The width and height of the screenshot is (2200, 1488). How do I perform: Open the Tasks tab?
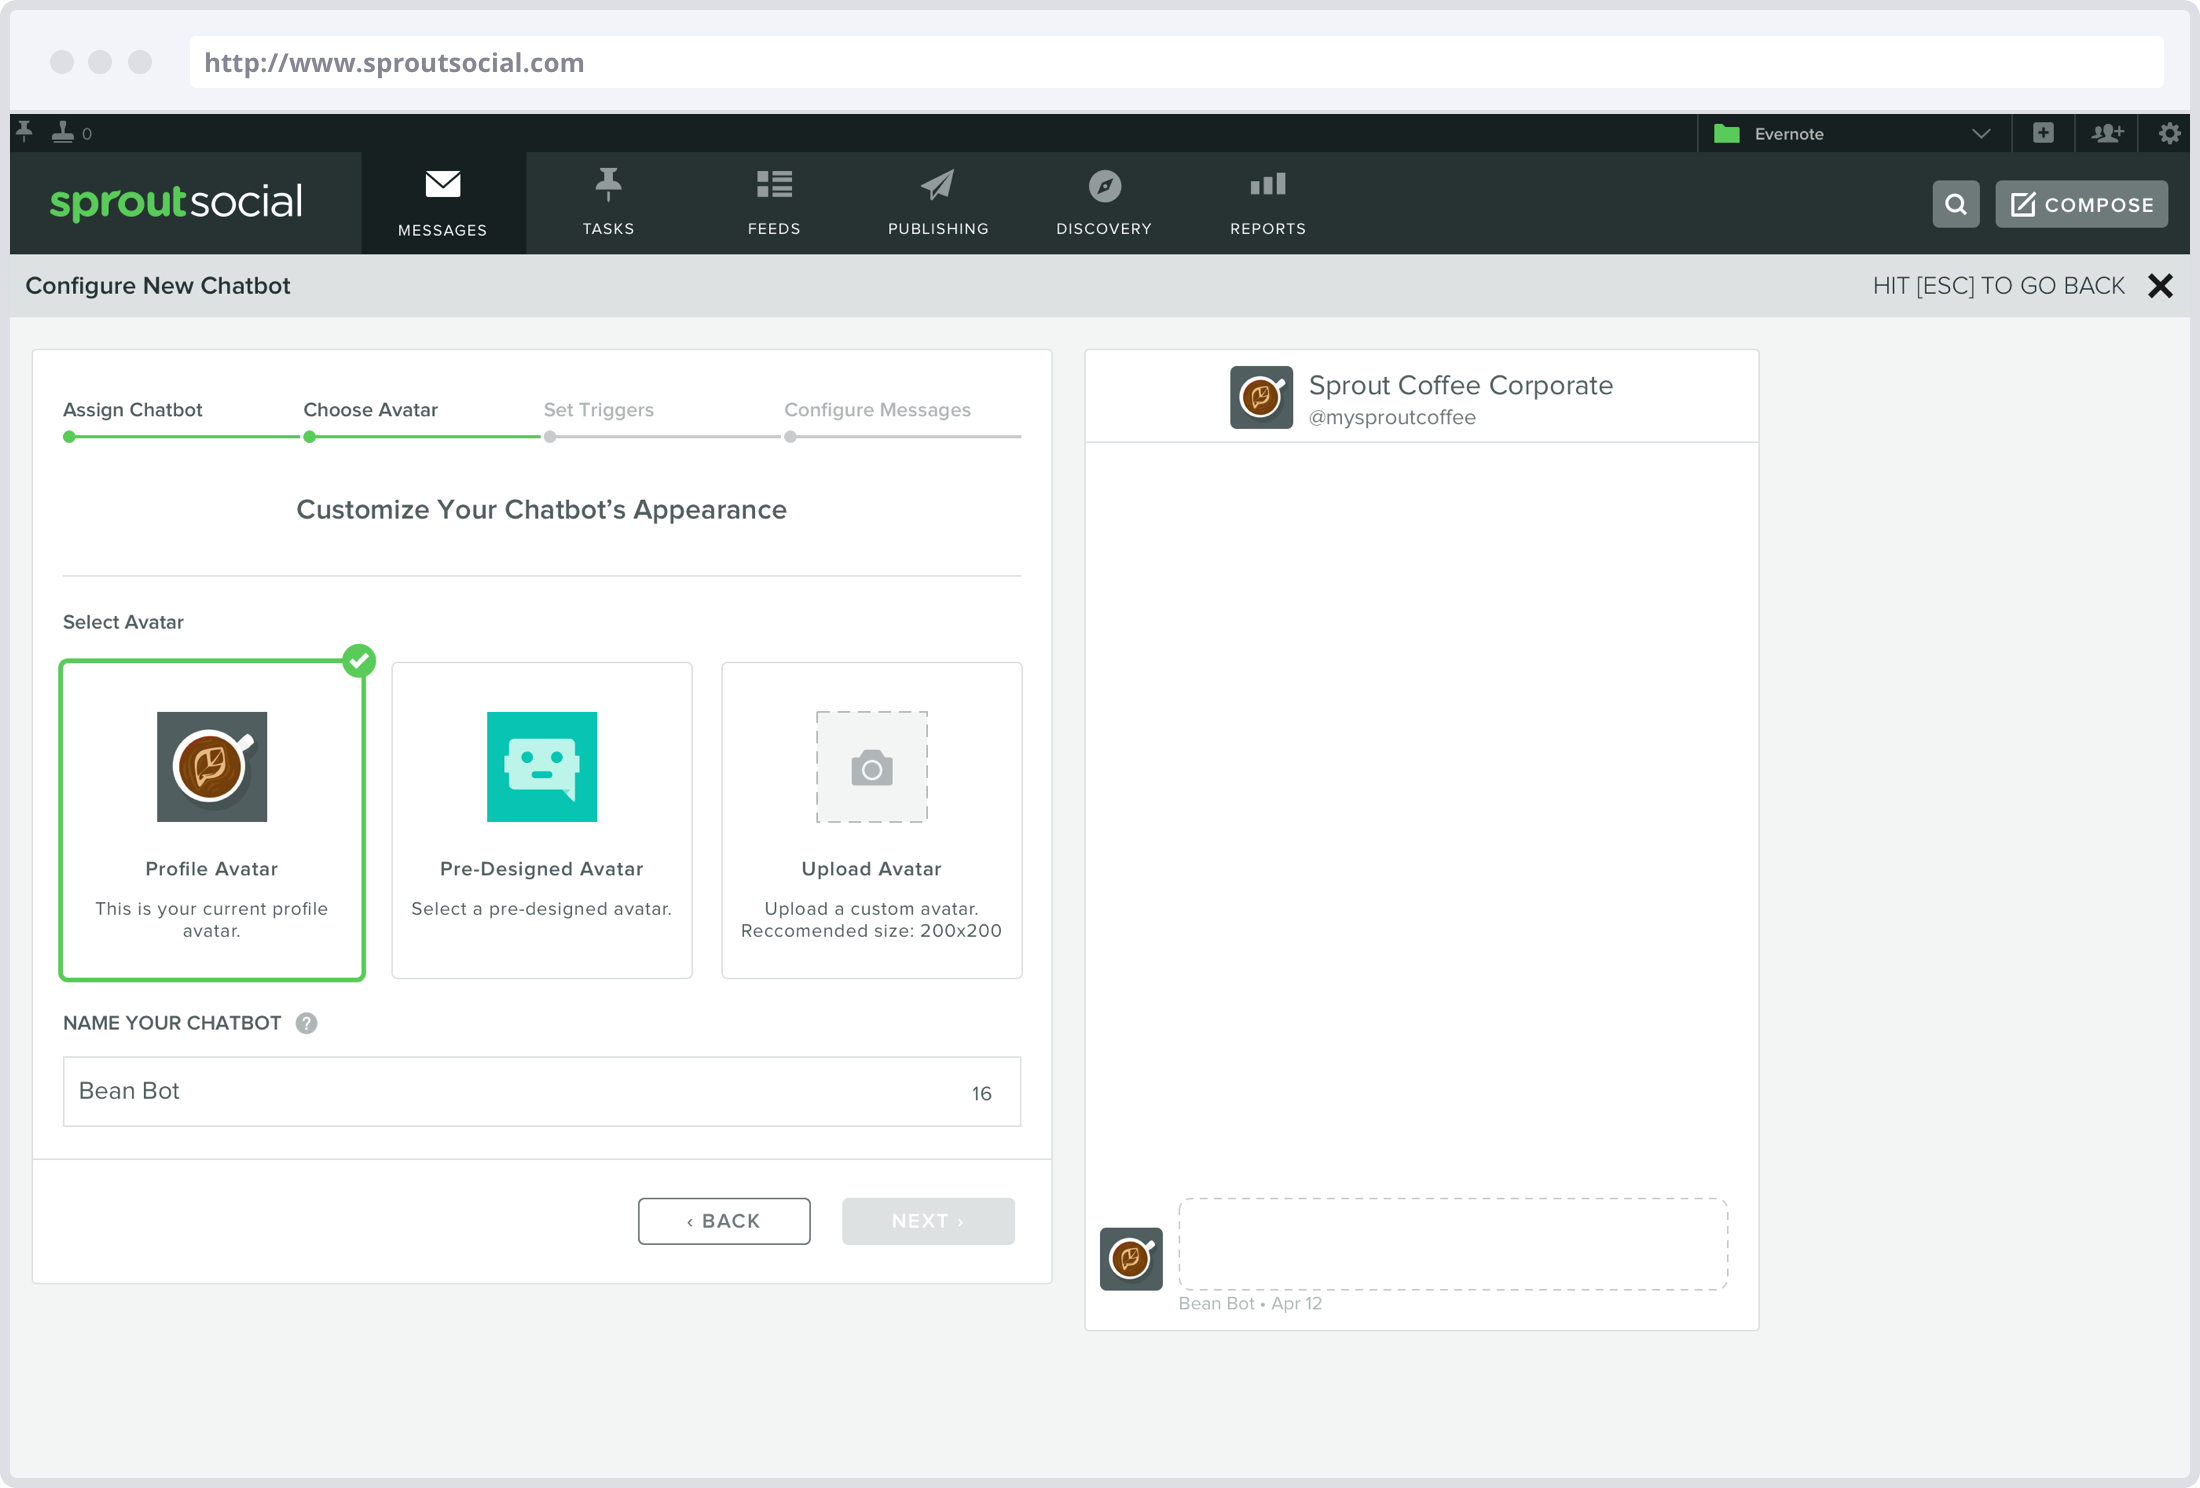pos(608,203)
